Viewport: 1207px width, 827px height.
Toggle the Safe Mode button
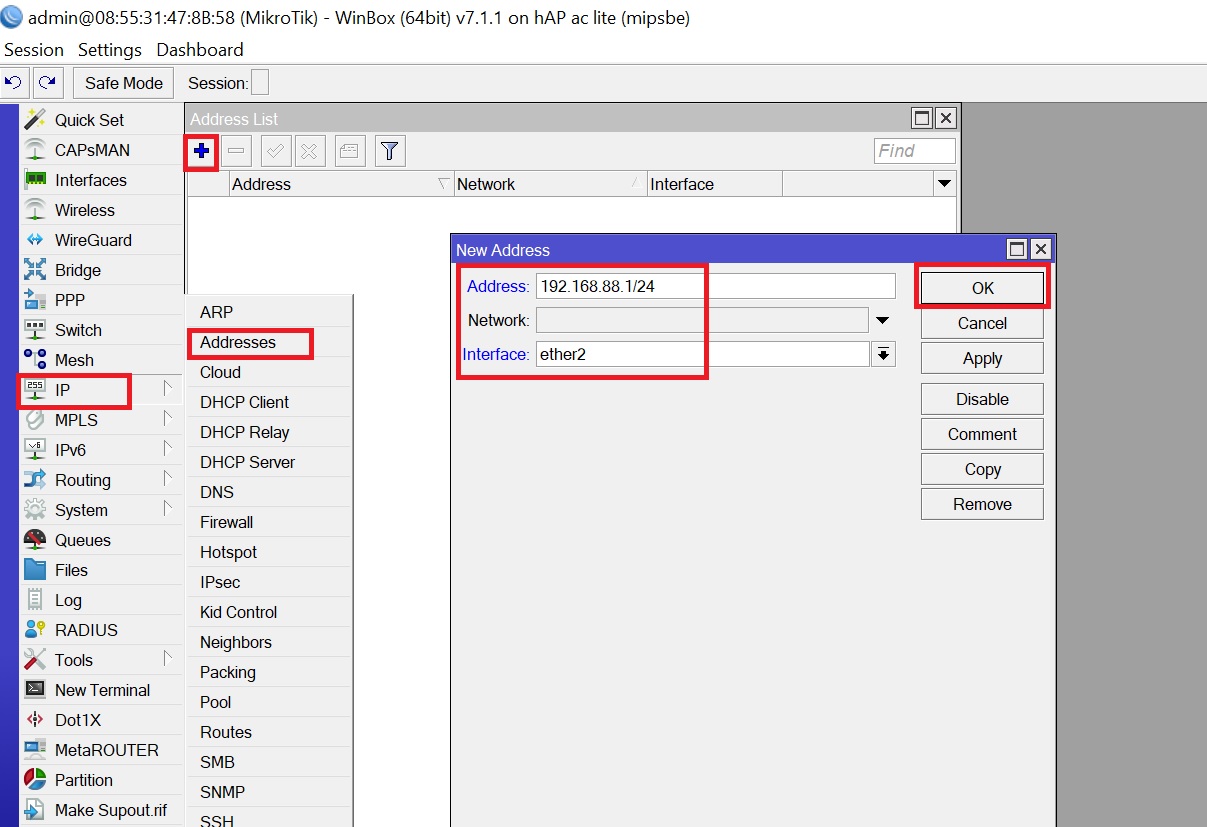(124, 83)
